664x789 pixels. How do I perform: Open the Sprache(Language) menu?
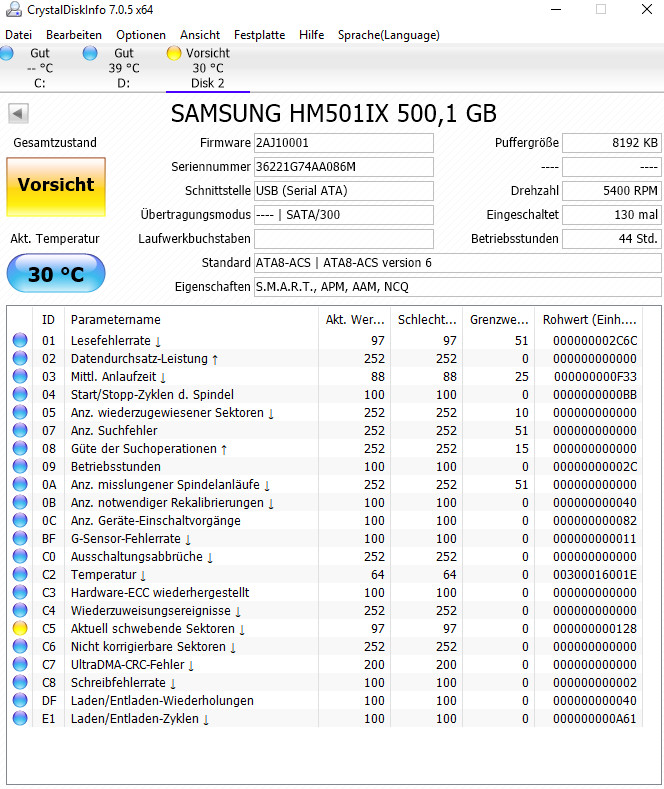tap(388, 35)
